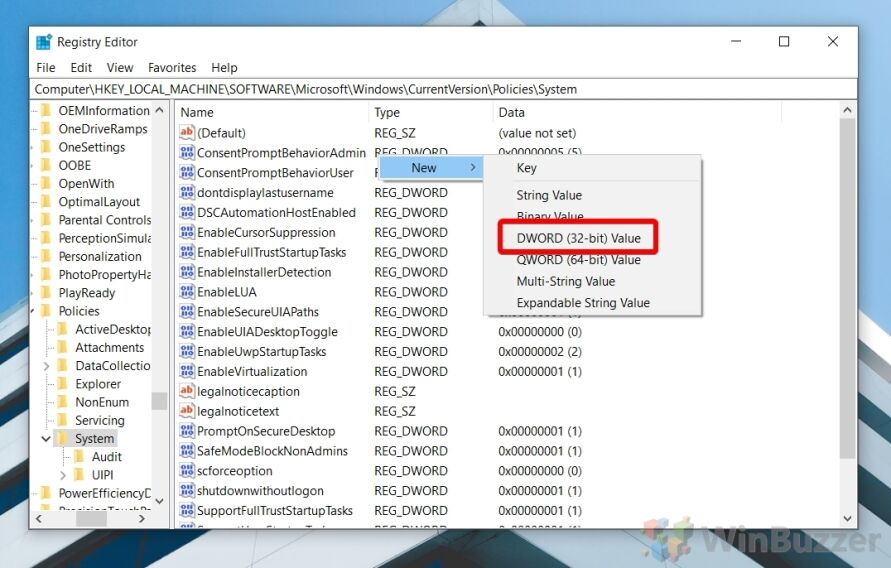
Task: Click the Registry Editor app icon in title bar
Action: point(43,42)
